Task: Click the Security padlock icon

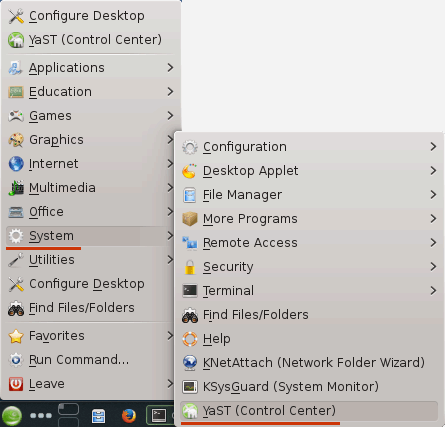Action: pyautogui.click(x=190, y=267)
